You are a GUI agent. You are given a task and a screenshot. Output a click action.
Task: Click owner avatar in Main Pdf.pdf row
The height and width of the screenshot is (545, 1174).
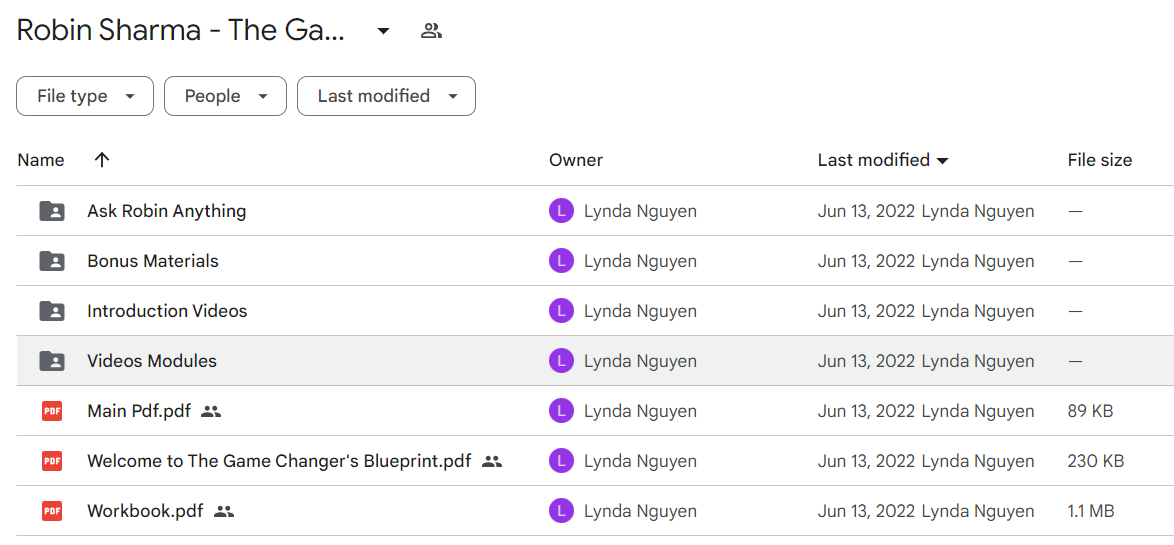[562, 411]
